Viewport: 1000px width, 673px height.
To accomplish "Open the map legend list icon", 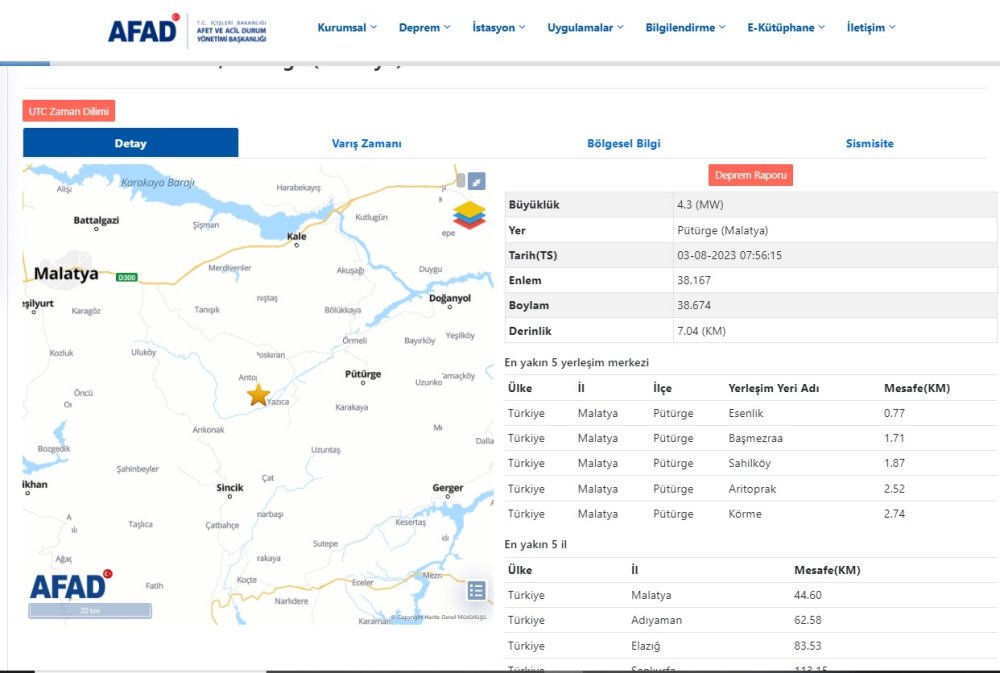I will (x=477, y=590).
